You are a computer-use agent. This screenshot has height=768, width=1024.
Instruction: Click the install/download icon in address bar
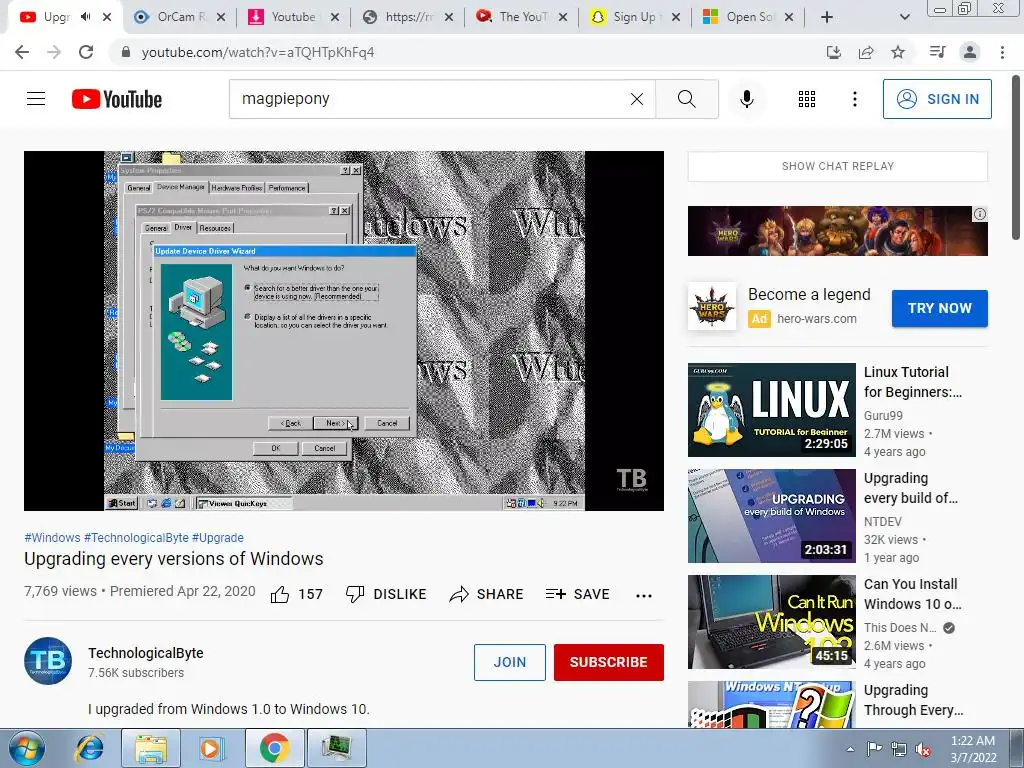tap(834, 52)
